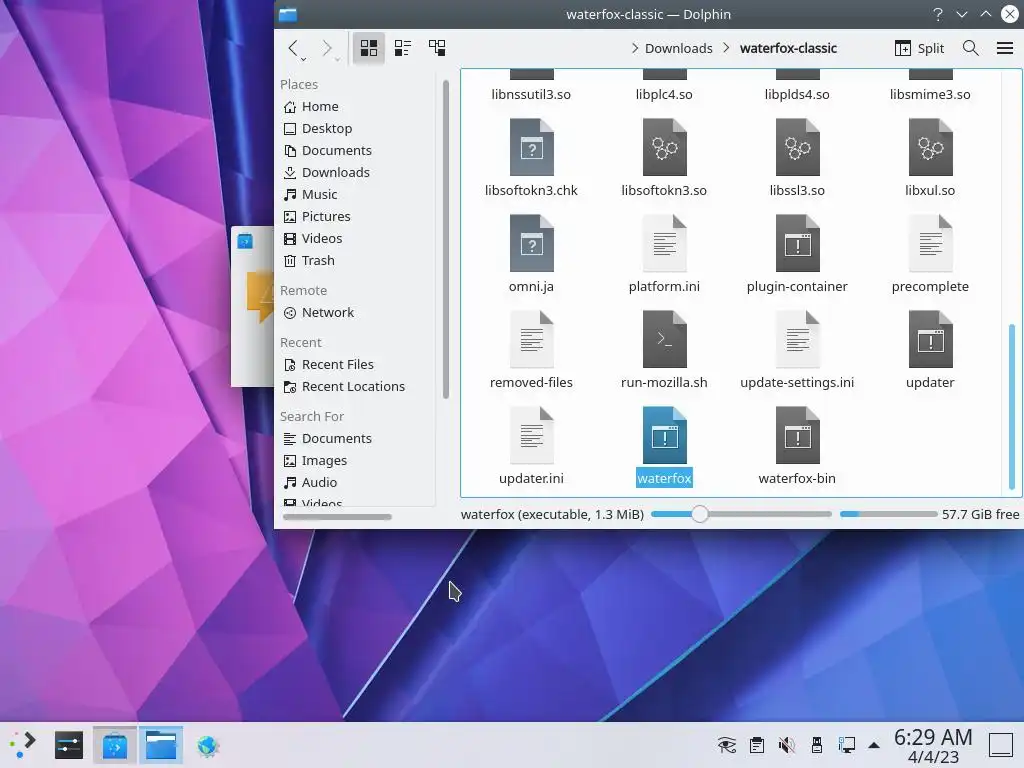The image size is (1024, 768).
Task: Go back with the back arrow
Action: [293, 48]
